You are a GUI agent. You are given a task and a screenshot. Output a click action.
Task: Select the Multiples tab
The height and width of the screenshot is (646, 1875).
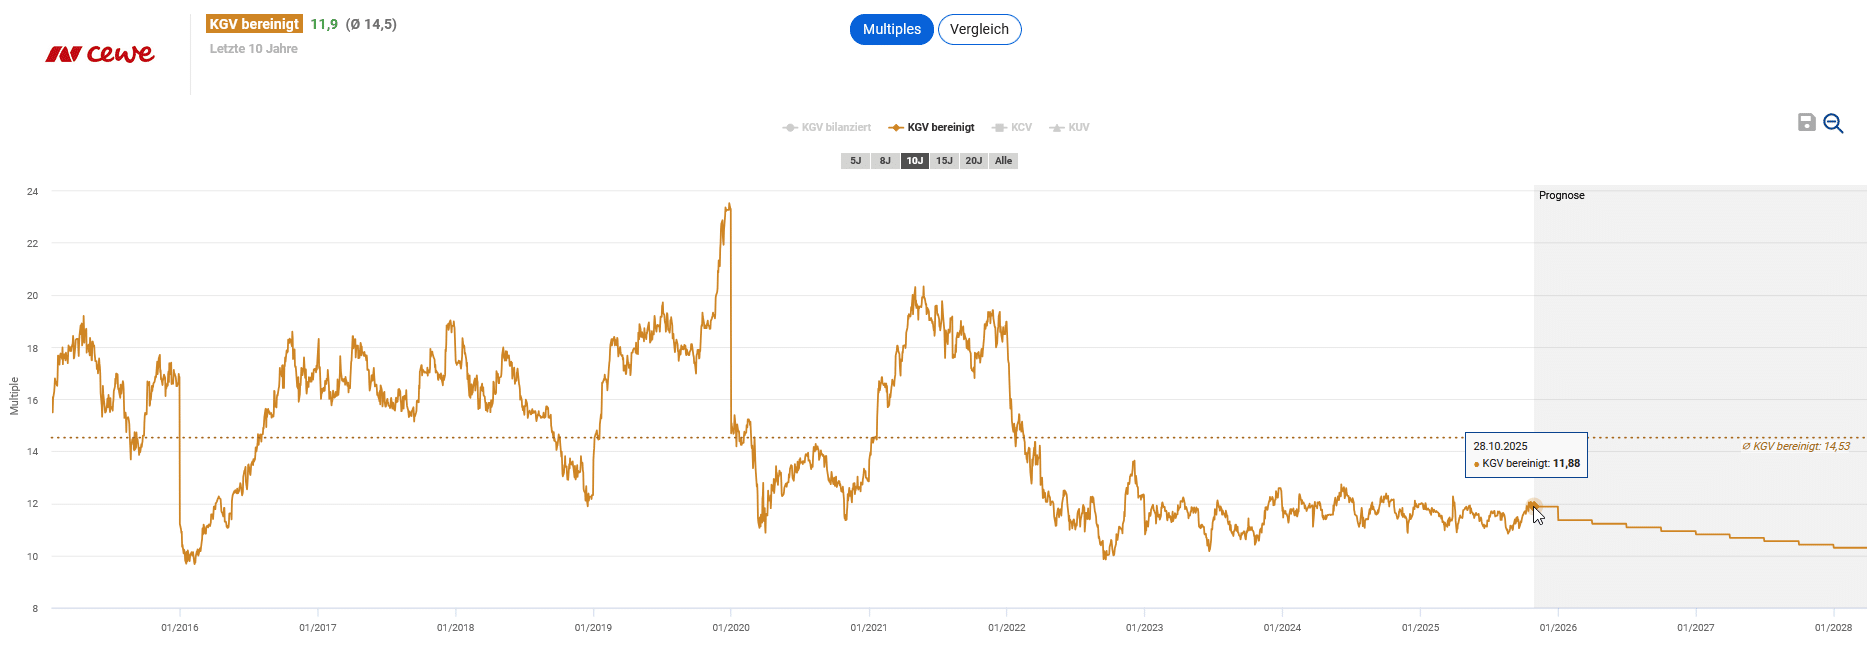click(891, 30)
